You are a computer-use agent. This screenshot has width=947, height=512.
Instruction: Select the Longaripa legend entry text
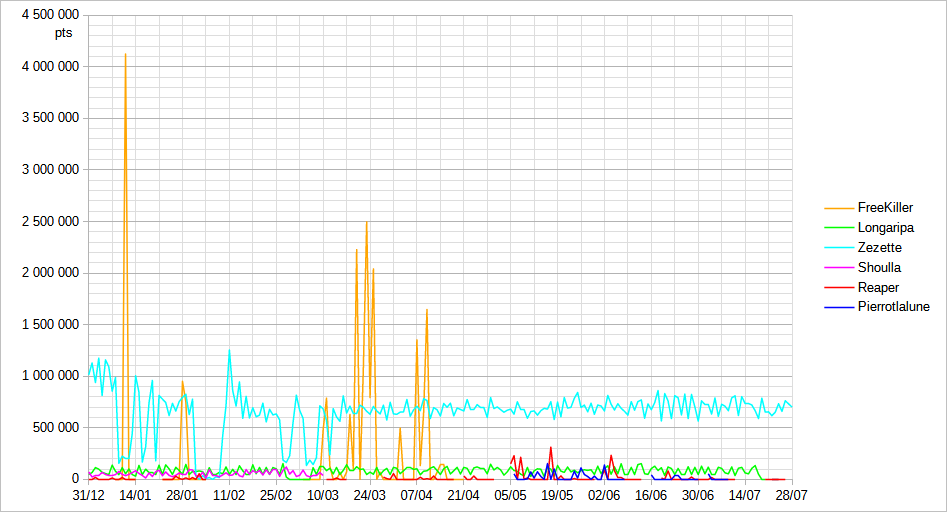pyautogui.click(x=885, y=228)
